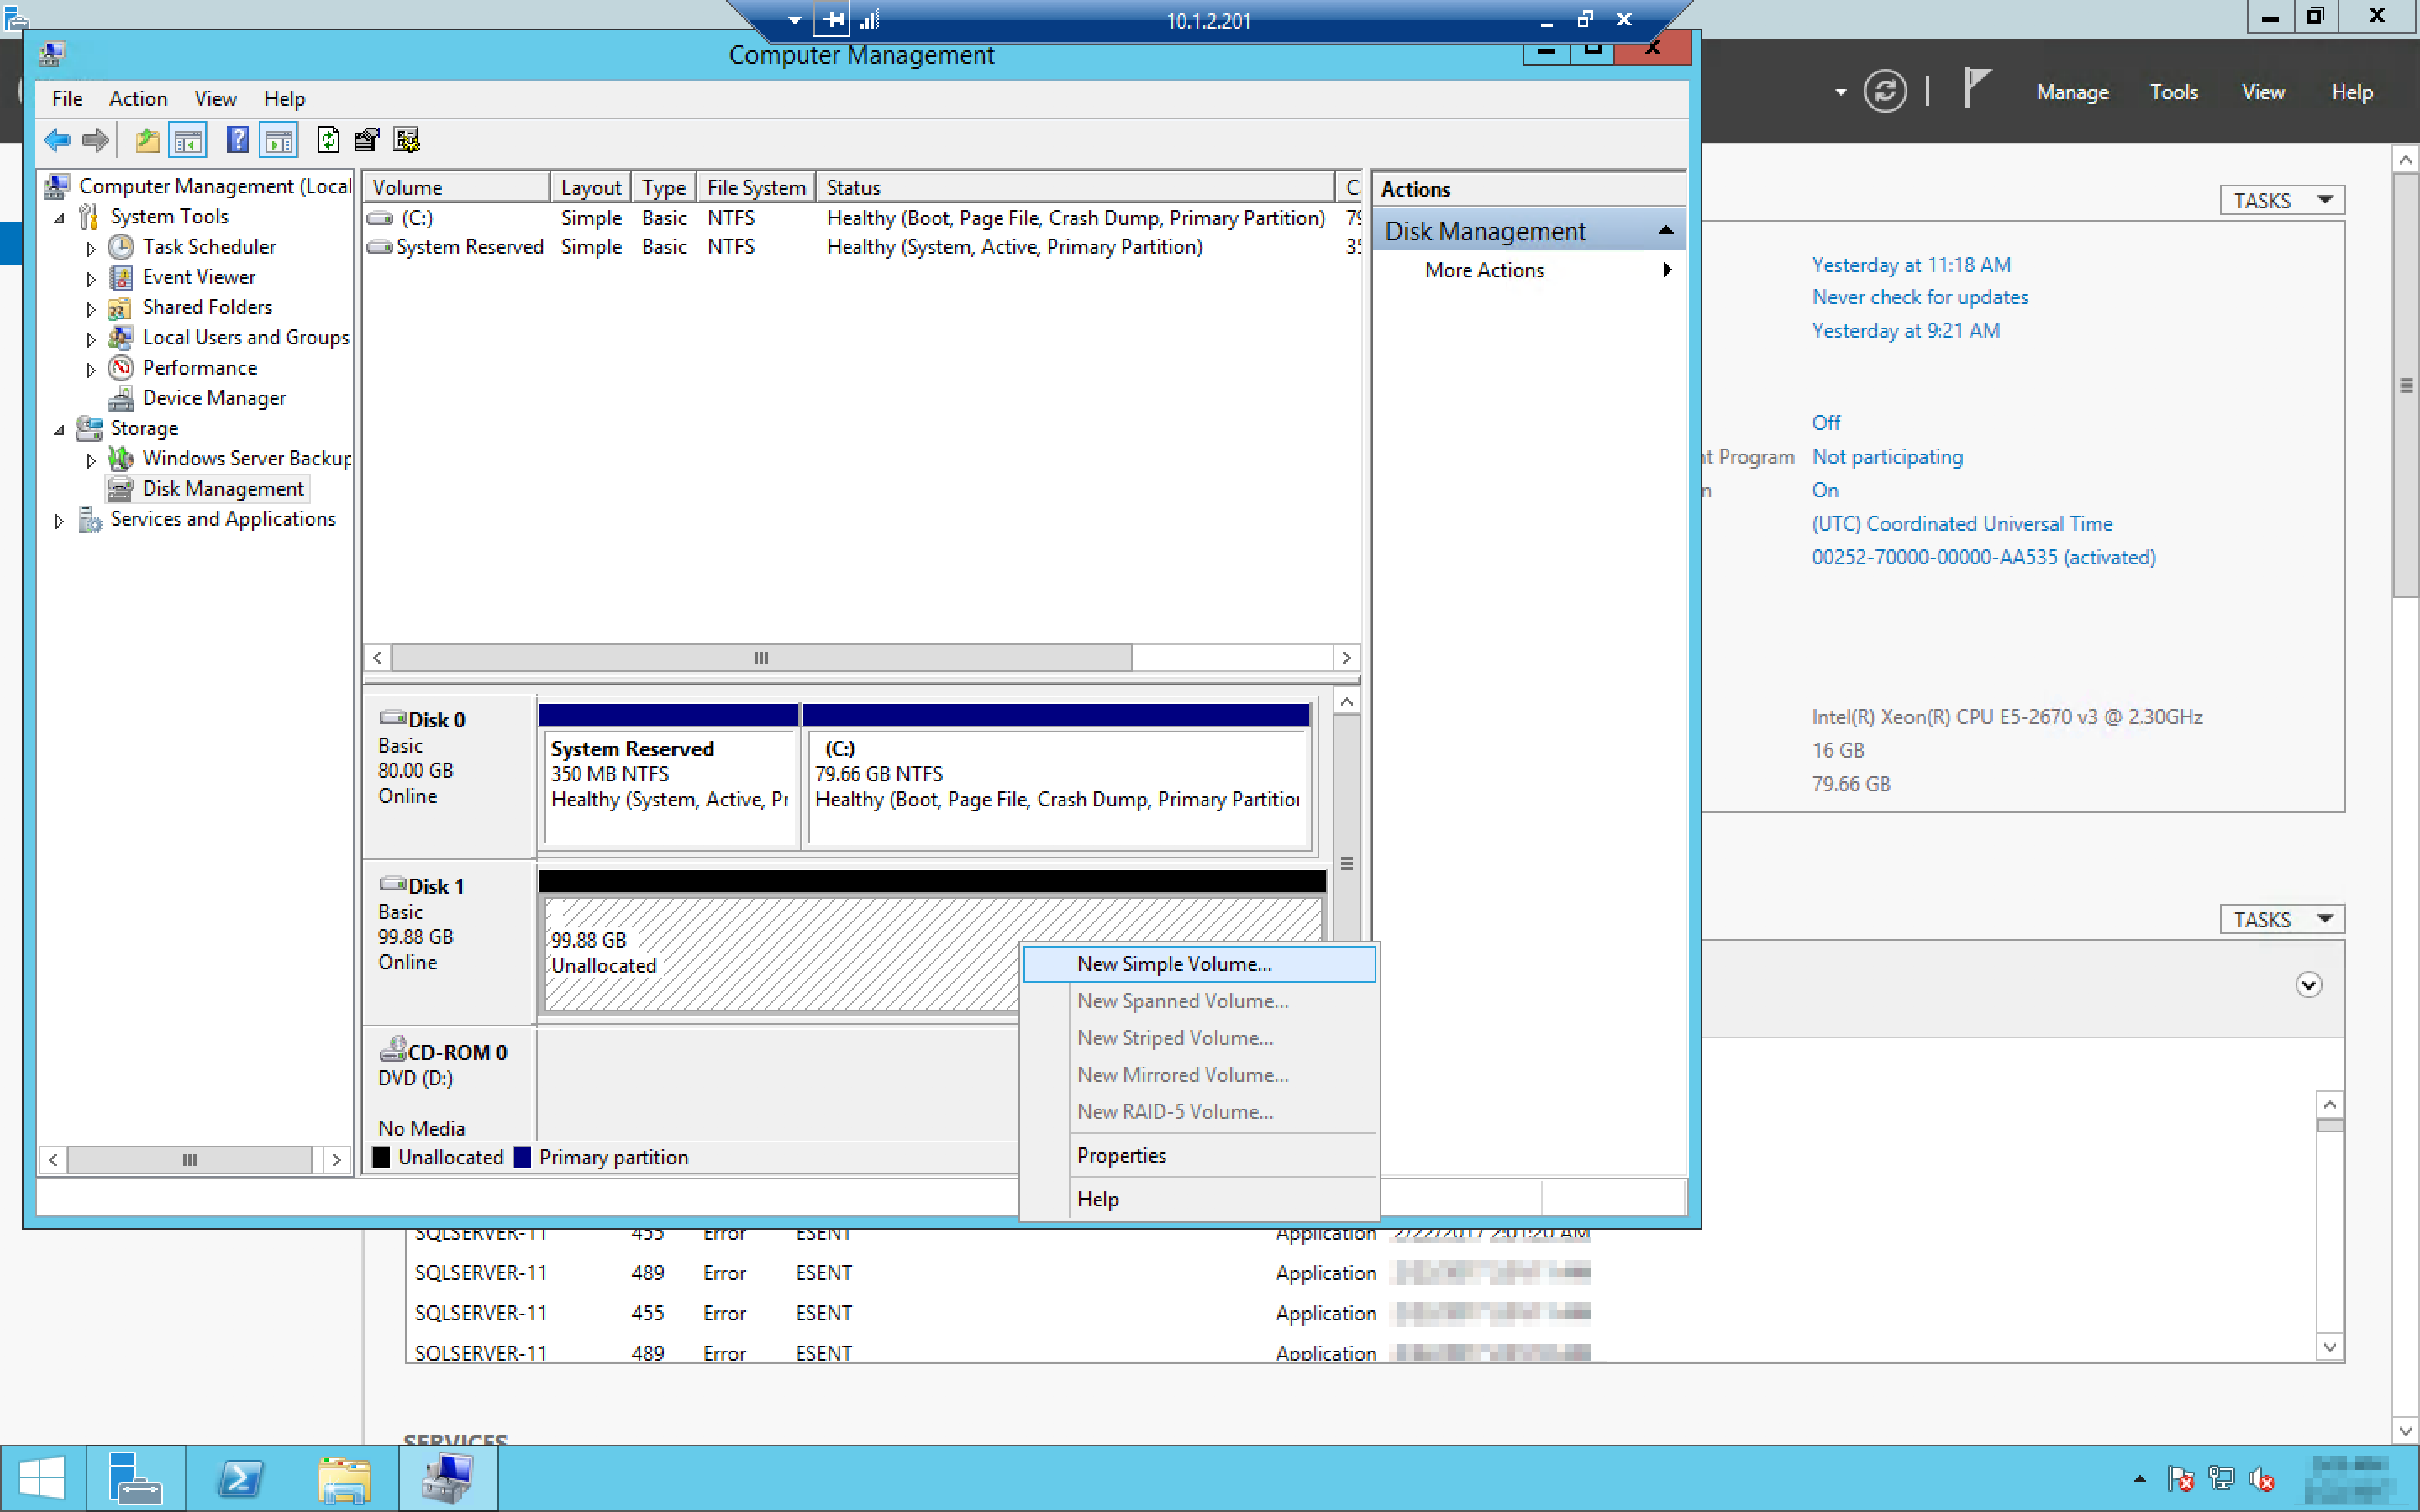
Task: Open PowerShell from the taskbar
Action: tap(240, 1478)
